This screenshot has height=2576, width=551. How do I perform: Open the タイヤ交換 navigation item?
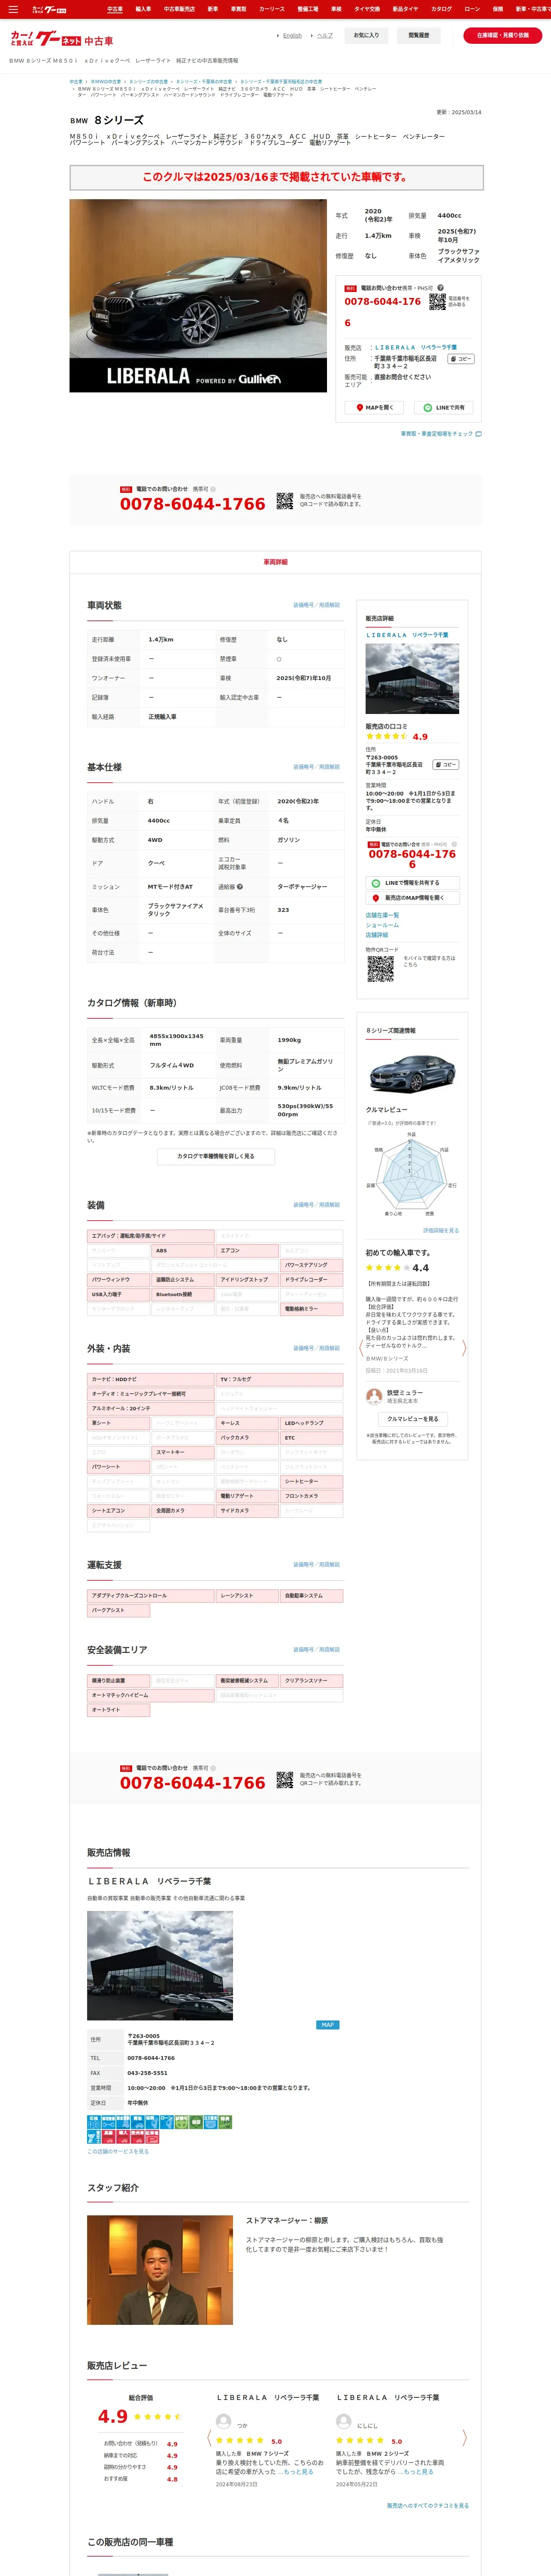point(367,9)
